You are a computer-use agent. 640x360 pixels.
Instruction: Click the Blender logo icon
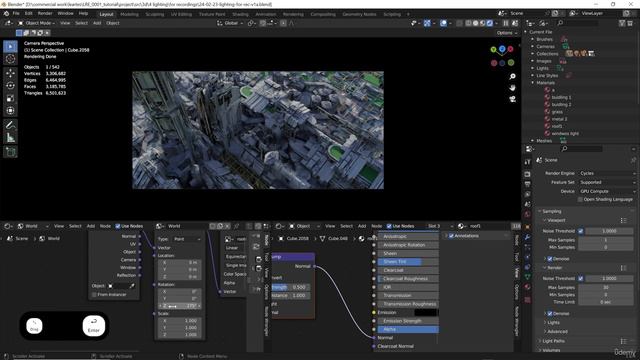pyautogui.click(x=6, y=13)
